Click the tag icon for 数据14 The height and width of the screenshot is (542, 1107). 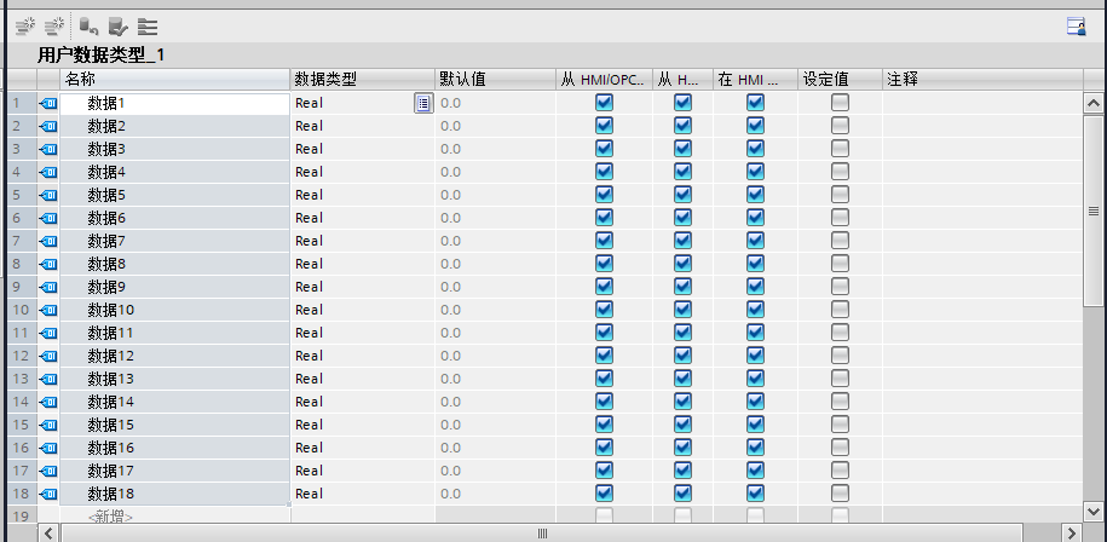tap(48, 402)
